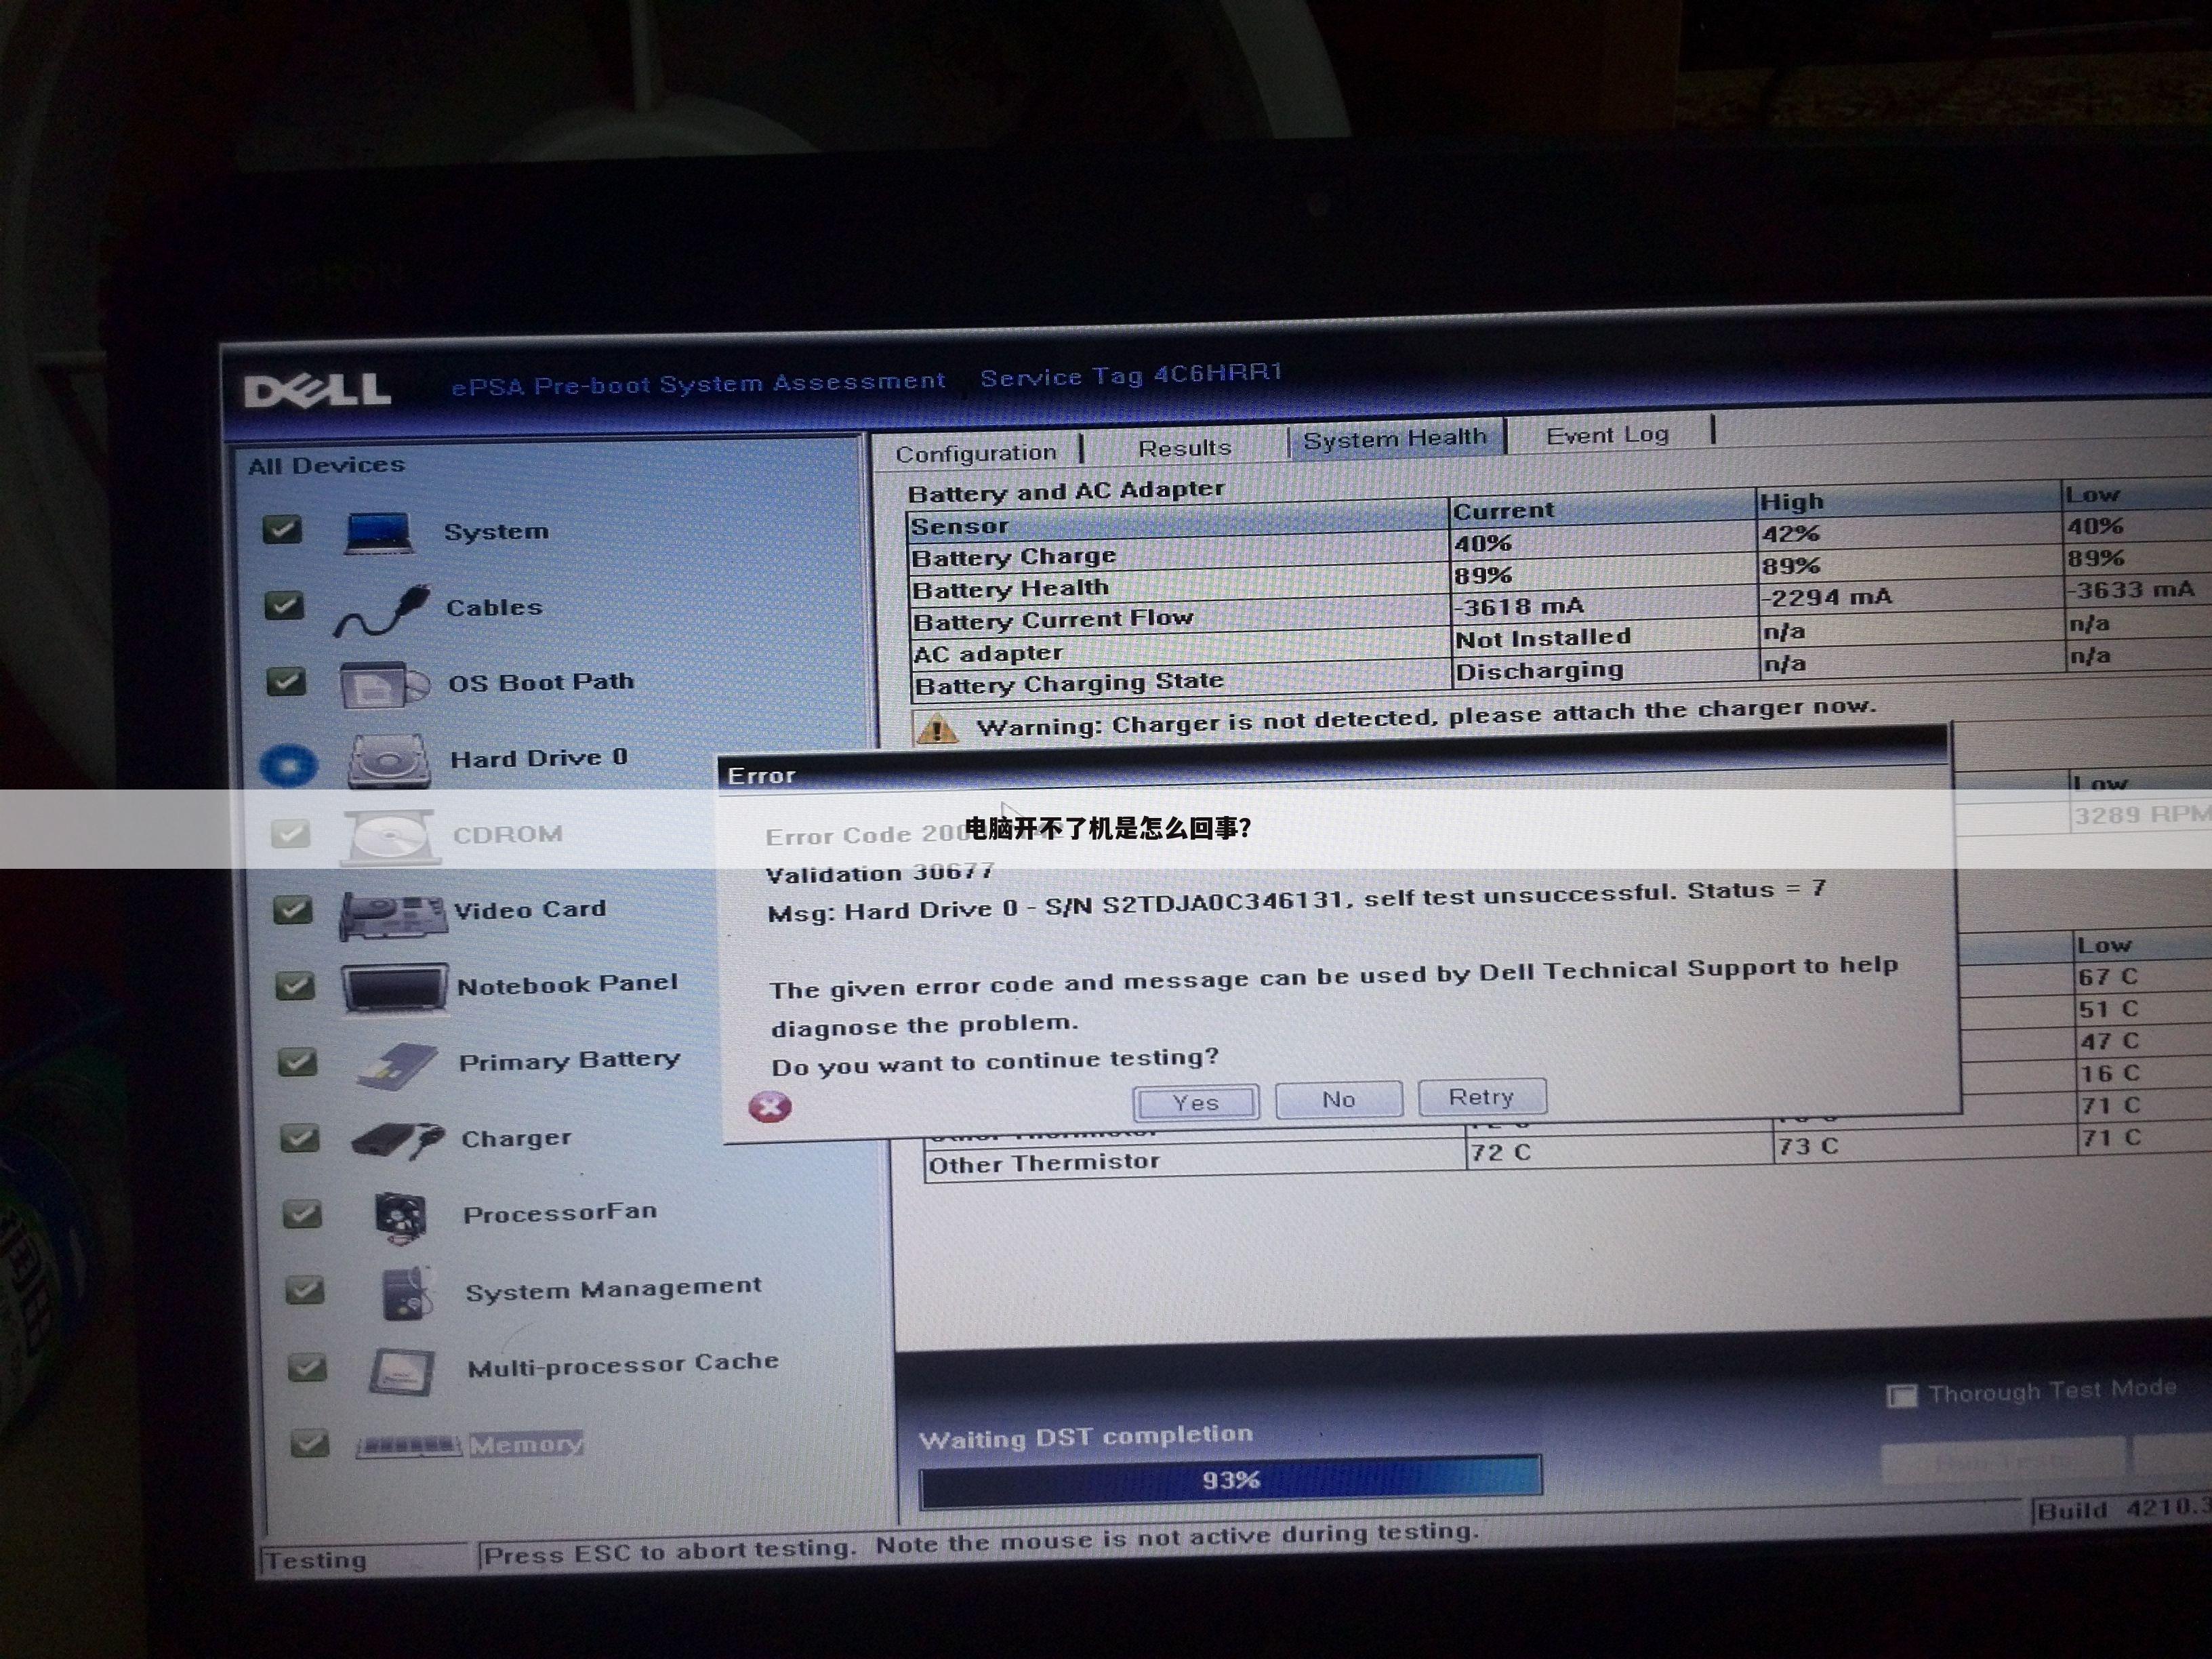Select the Multi-processor Cache chip icon
The image size is (2212, 1659).
pyautogui.click(x=402, y=1371)
